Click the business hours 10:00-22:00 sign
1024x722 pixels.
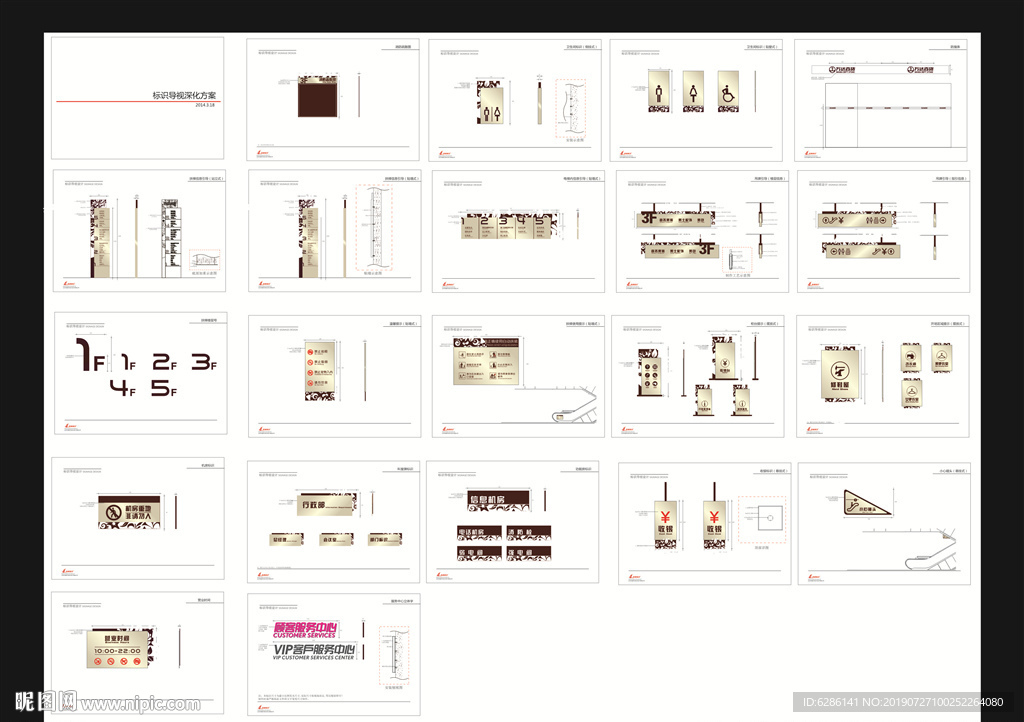(x=116, y=653)
